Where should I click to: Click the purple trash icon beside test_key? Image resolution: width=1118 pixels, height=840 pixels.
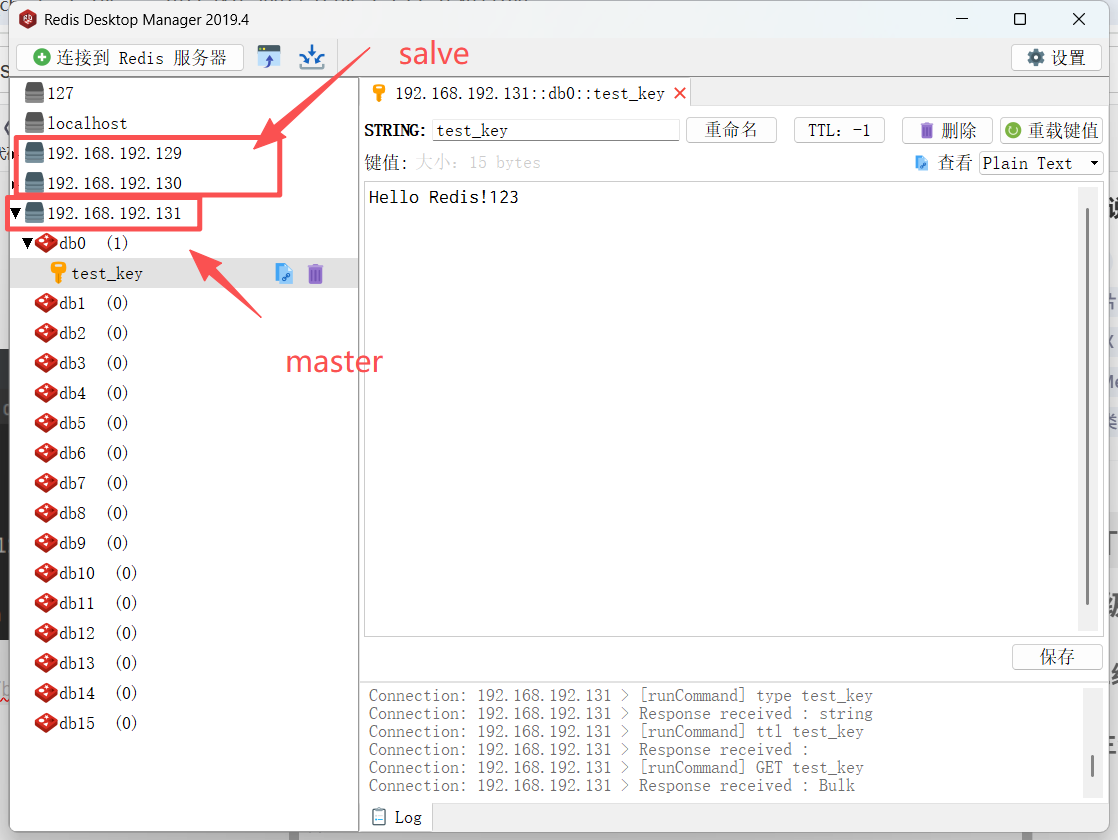coord(315,273)
